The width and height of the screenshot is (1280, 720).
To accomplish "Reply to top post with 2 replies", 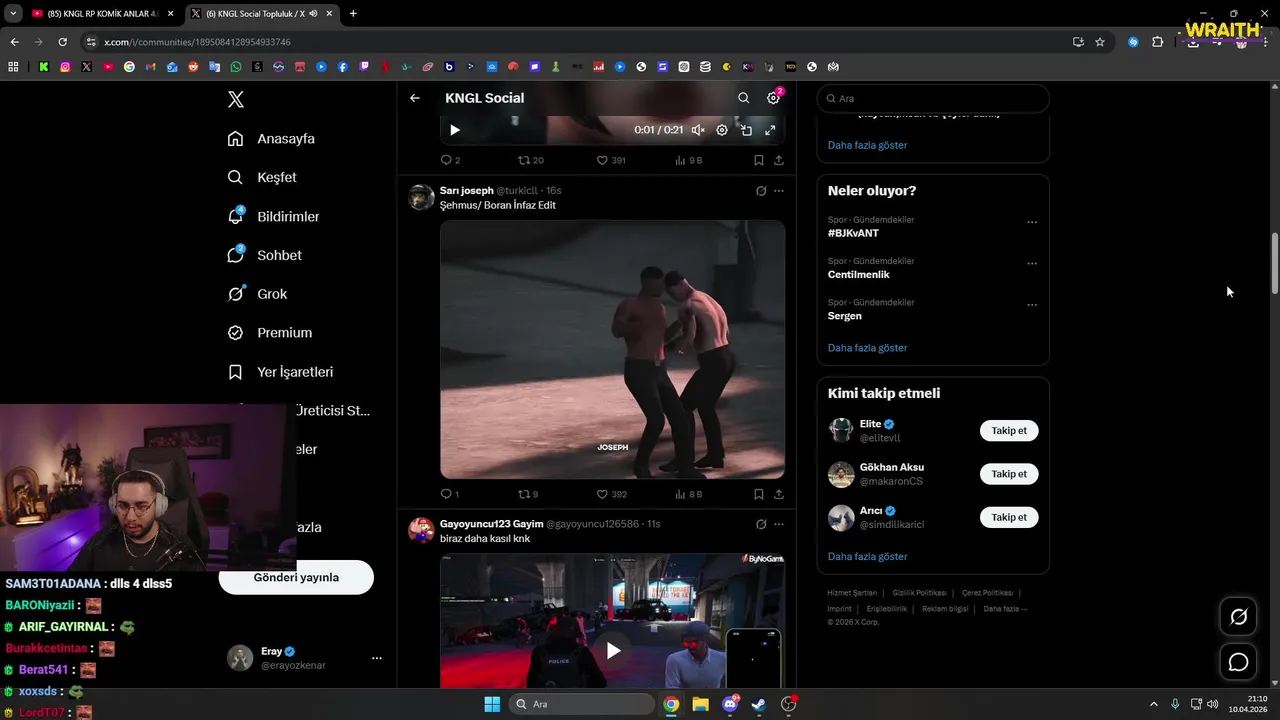I will pyautogui.click(x=450, y=160).
